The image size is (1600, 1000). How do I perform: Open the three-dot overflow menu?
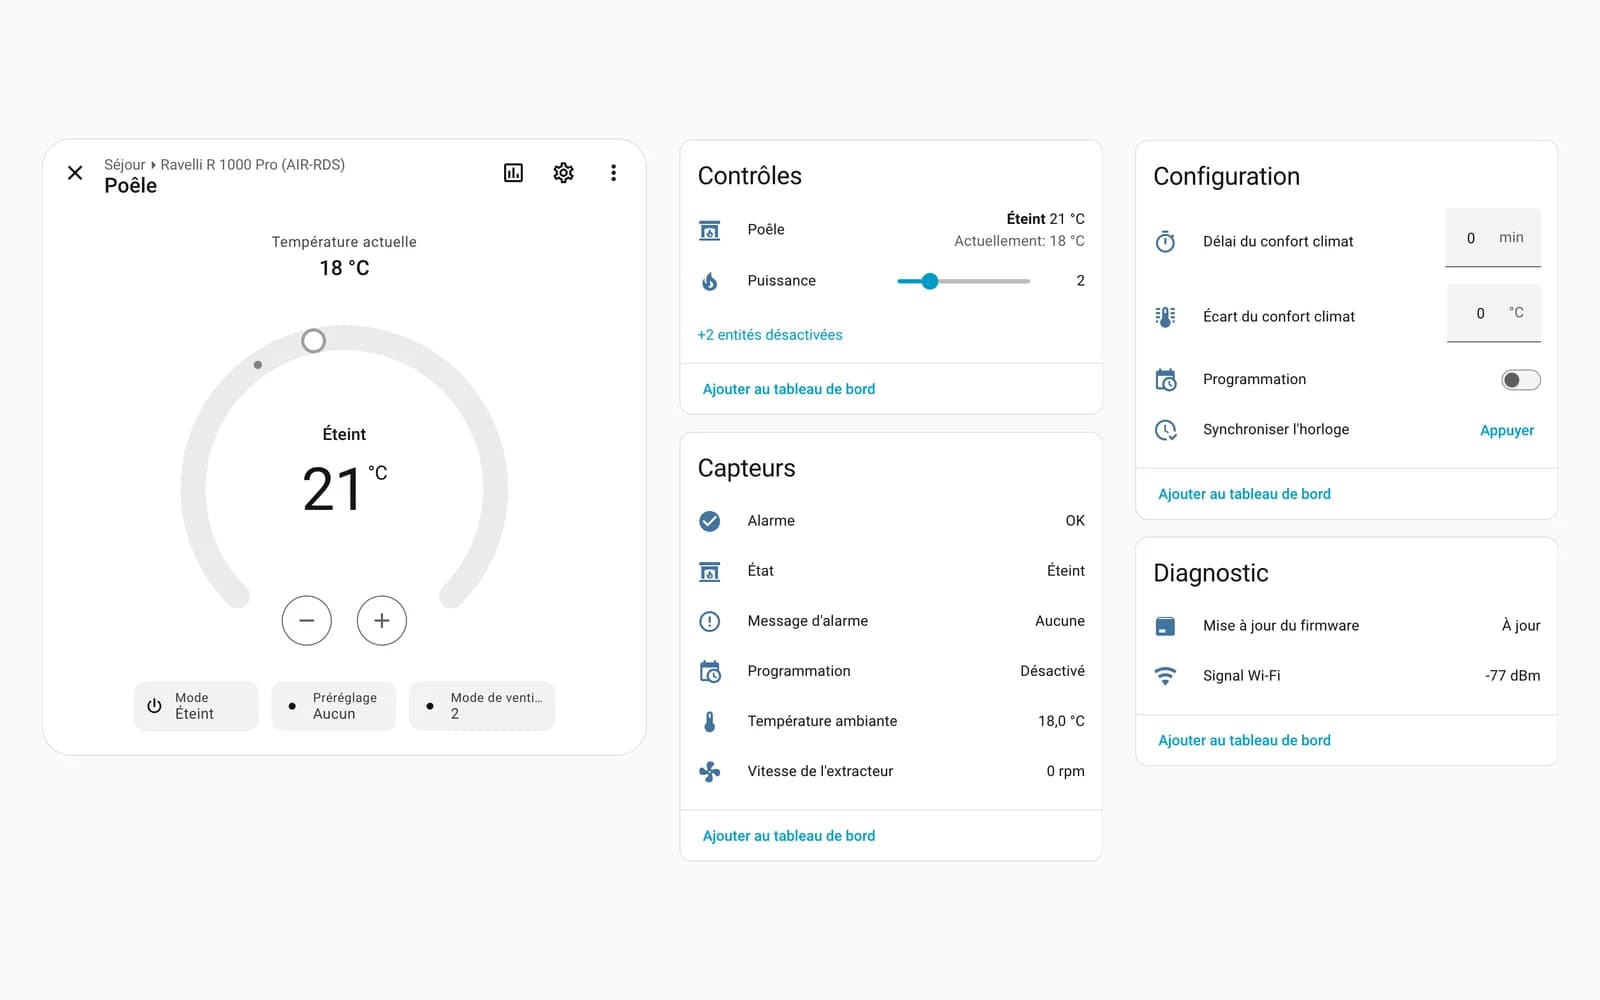coord(613,173)
